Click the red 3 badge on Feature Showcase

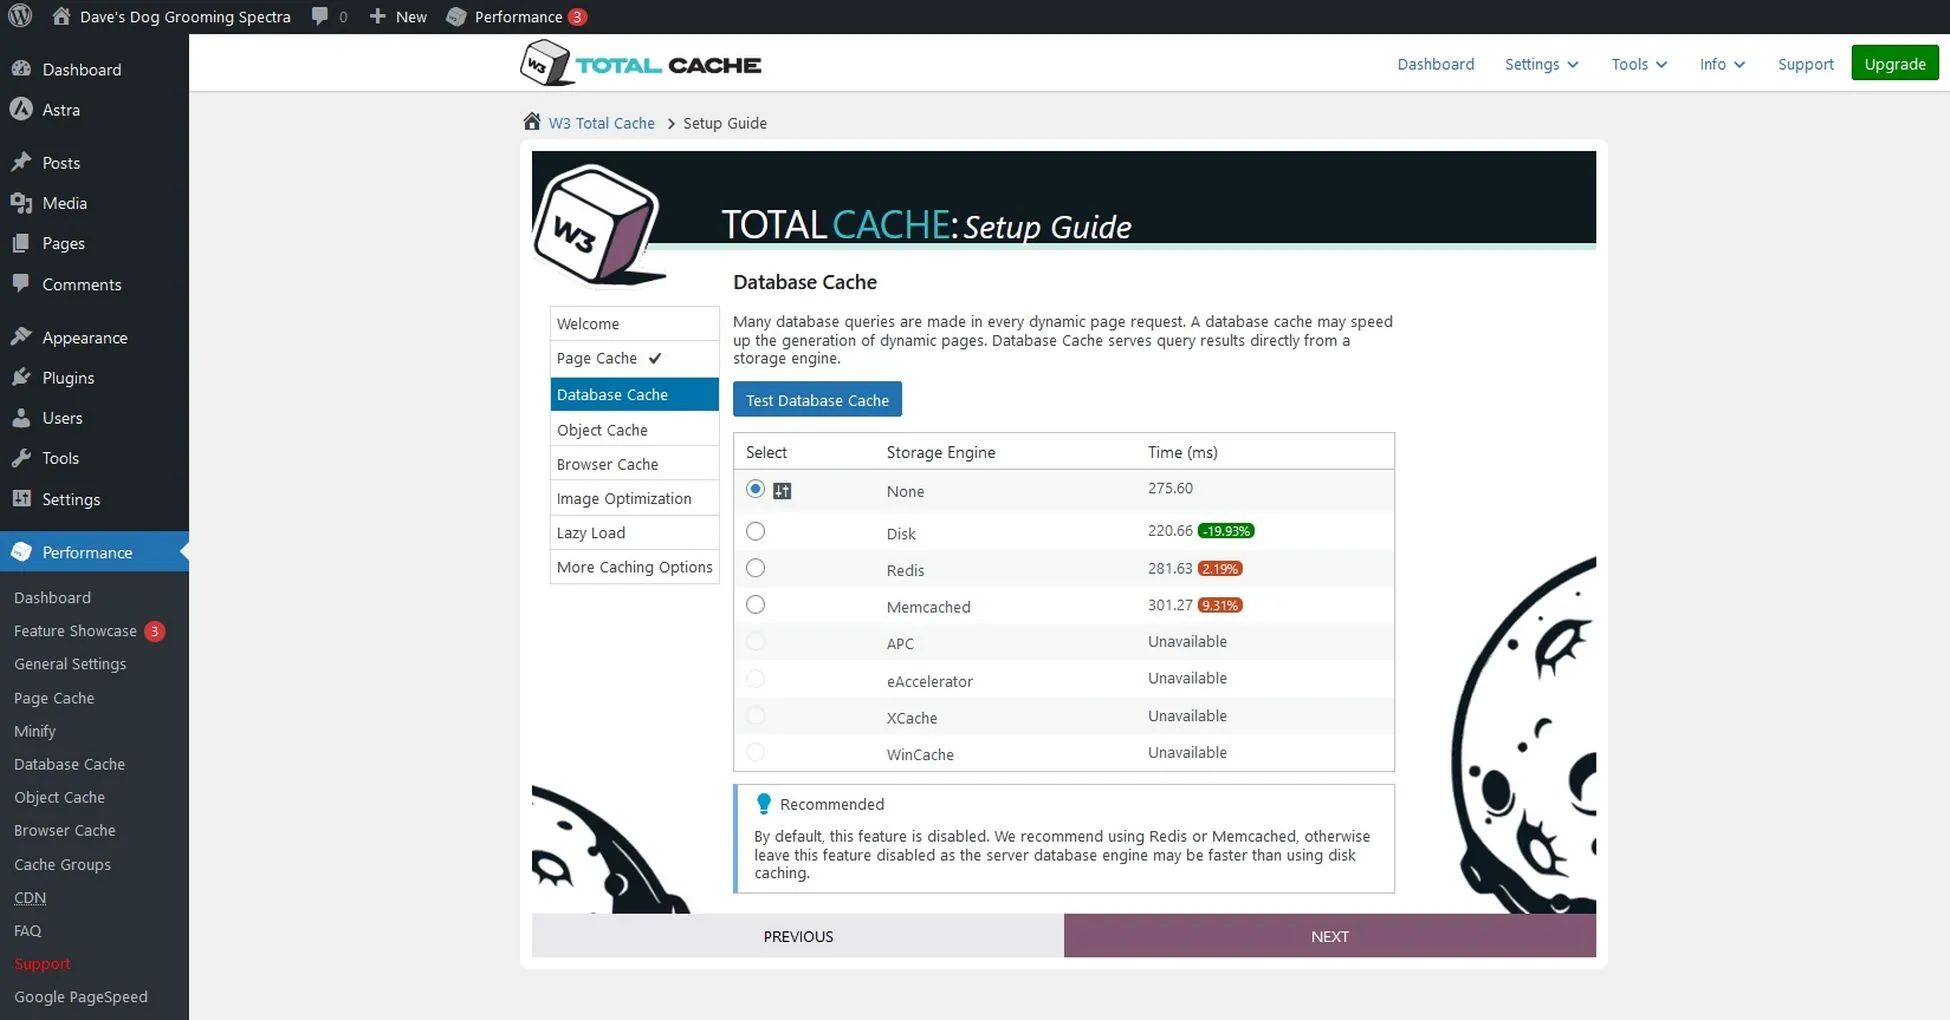pyautogui.click(x=154, y=631)
